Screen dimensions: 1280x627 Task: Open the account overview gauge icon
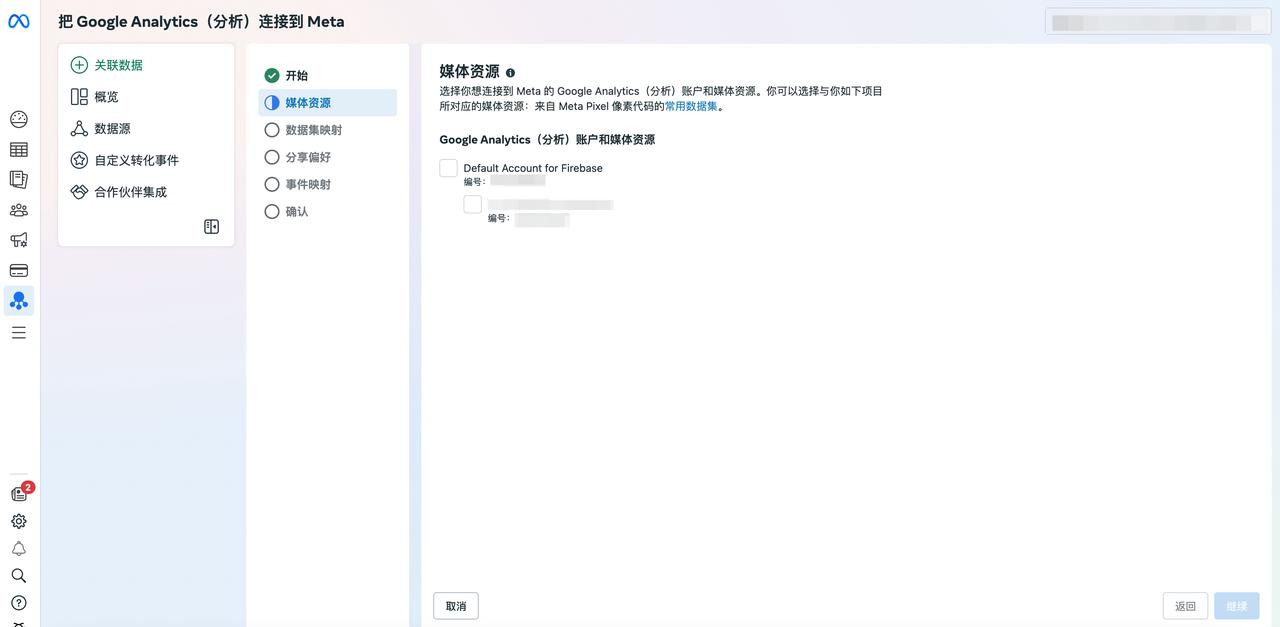(x=19, y=120)
